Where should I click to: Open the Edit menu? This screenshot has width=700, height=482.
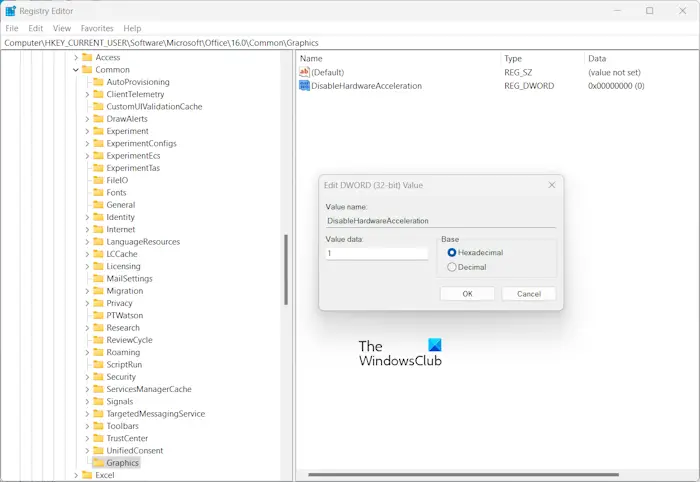tap(36, 28)
